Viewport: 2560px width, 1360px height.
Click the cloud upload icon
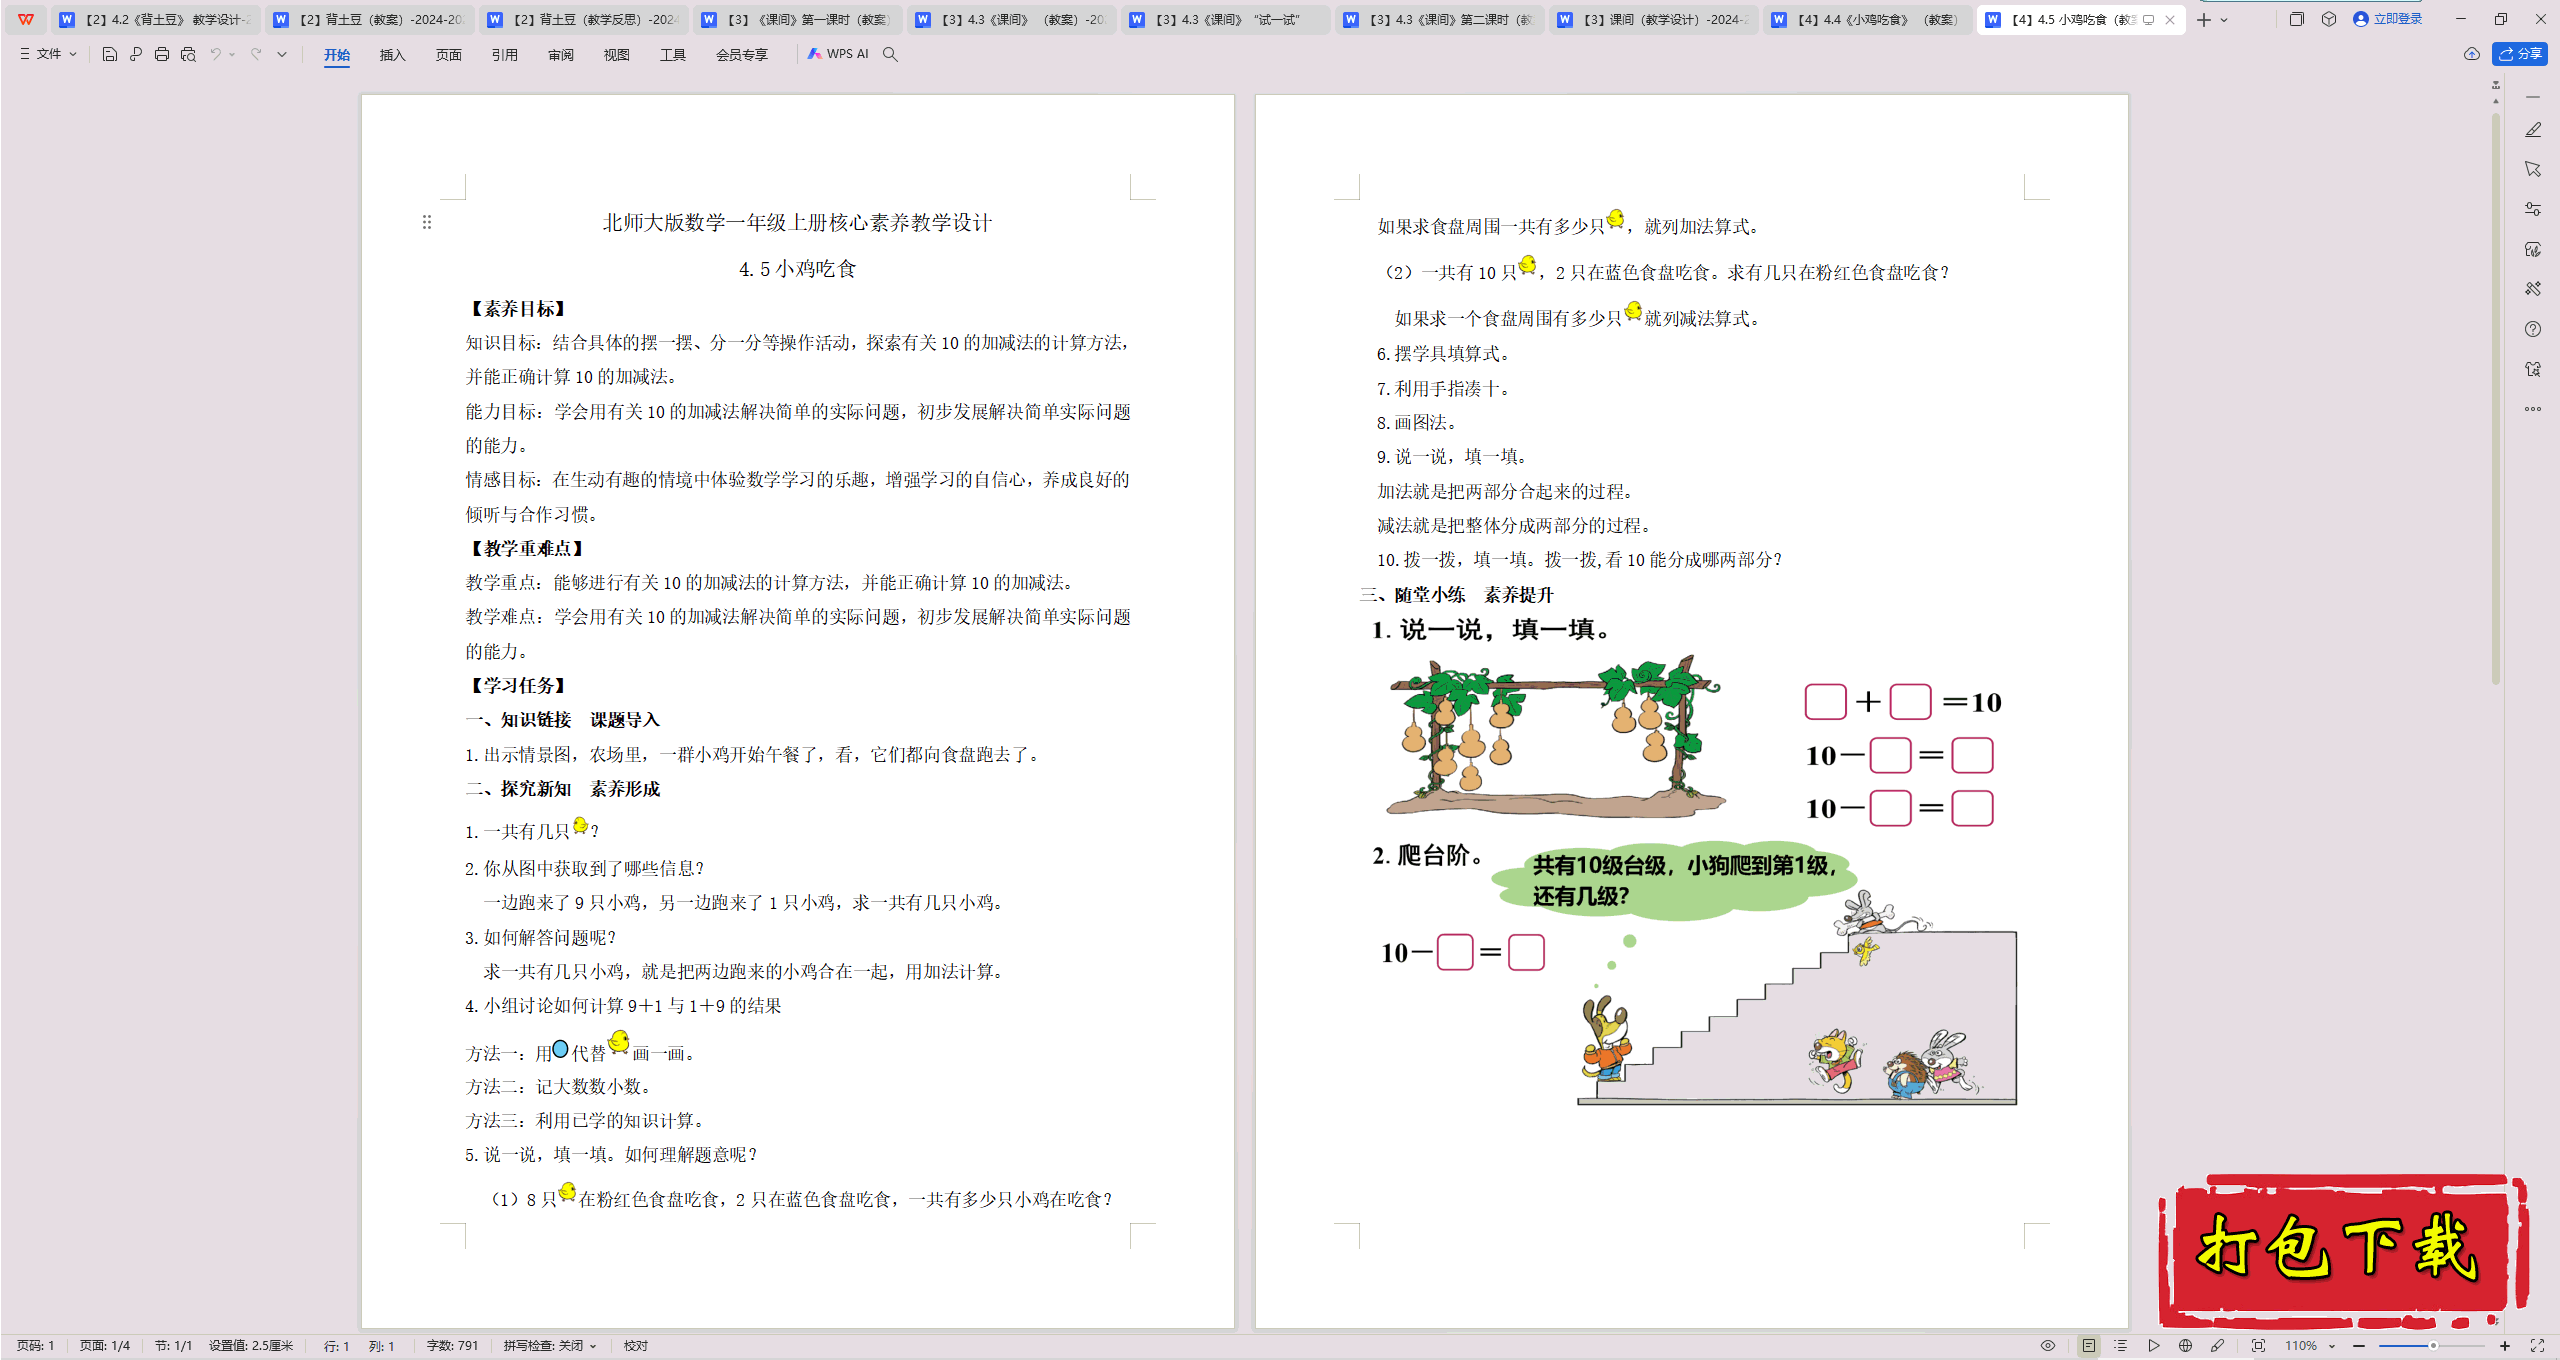(2472, 54)
